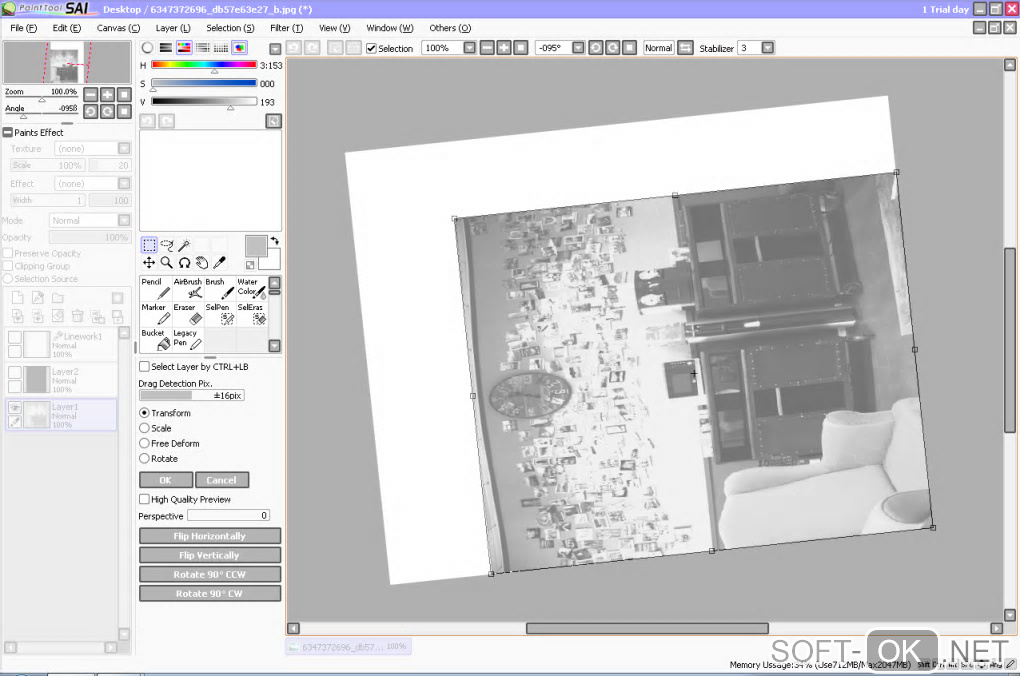The height and width of the screenshot is (676, 1020).
Task: Open the Canvas menu
Action: pyautogui.click(x=118, y=28)
